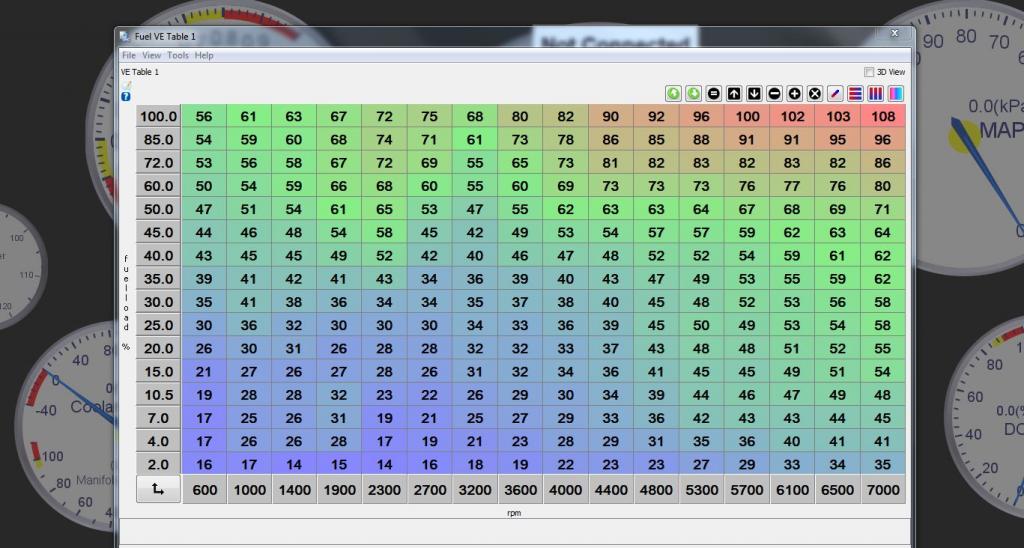Select cell 40 at 40.0 load, 3200 rpm
This screenshot has height=548, width=1024.
click(475, 255)
